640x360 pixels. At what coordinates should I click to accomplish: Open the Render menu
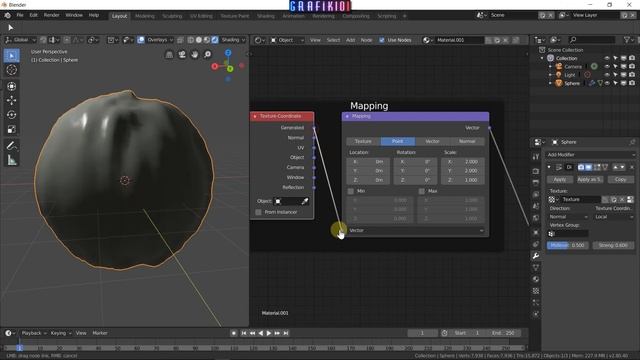point(51,15)
